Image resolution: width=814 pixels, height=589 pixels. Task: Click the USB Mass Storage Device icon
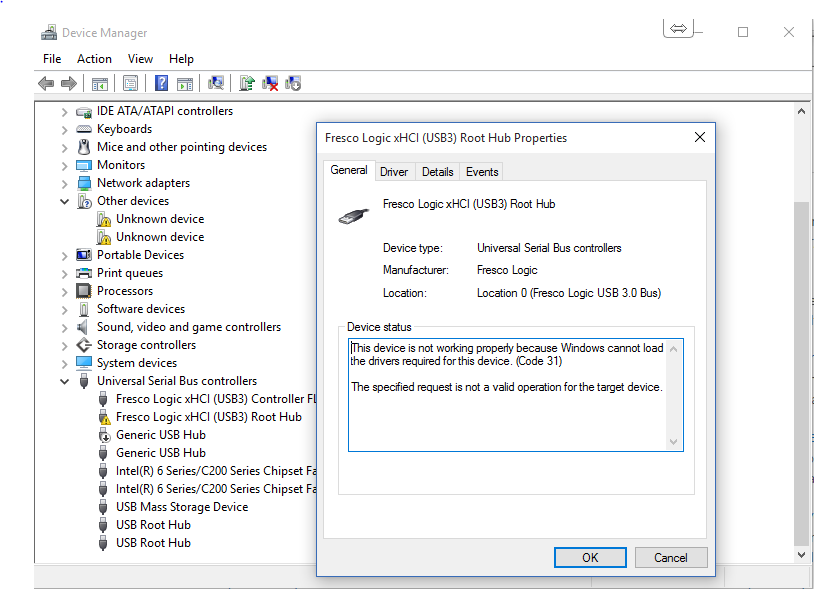click(x=103, y=507)
